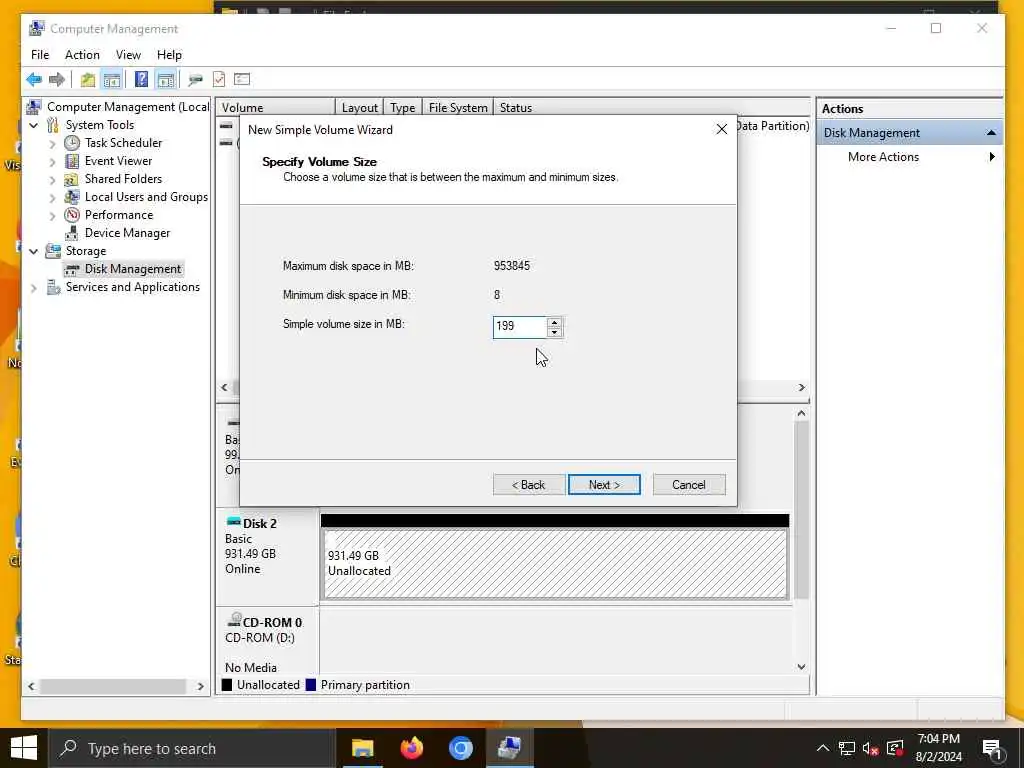Viewport: 1024px width, 768px height.
Task: Toggle Show/Hide Action Pane toolbar icon
Action: coord(166,80)
